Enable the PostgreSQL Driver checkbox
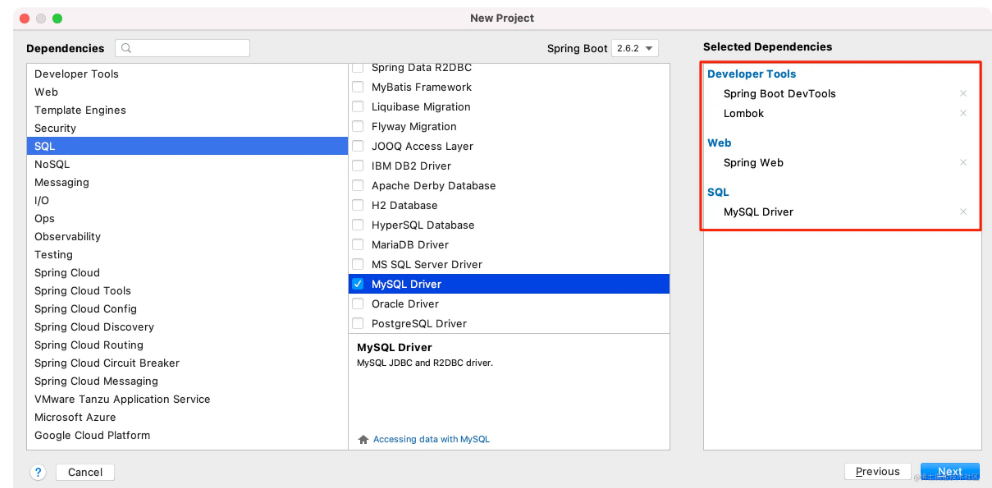Screen dimensions: 992x488 [x=358, y=324]
